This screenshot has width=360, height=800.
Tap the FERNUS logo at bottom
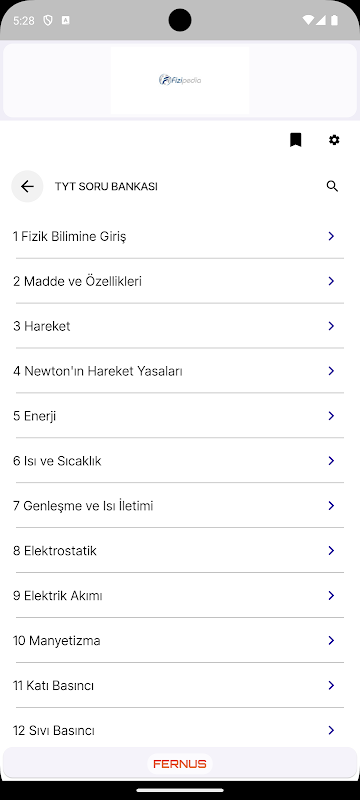180,764
